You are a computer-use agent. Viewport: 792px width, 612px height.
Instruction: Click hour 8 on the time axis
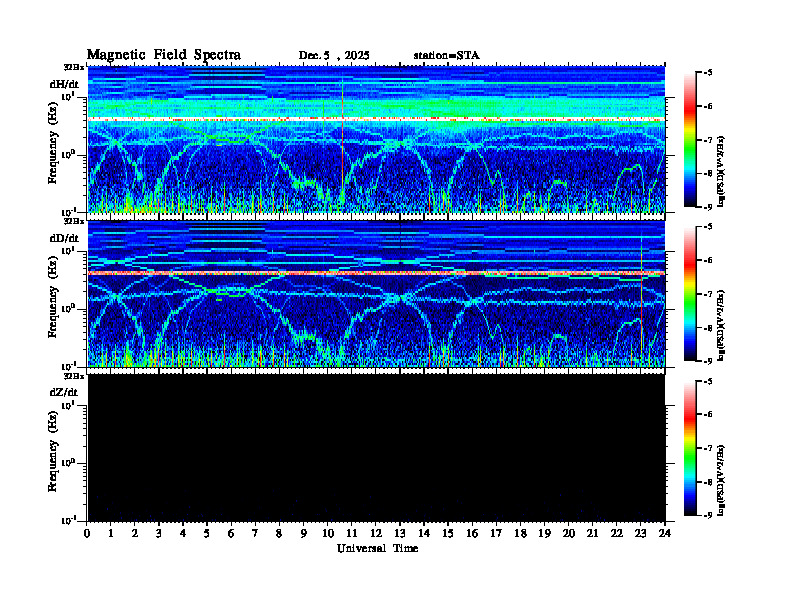point(279,534)
